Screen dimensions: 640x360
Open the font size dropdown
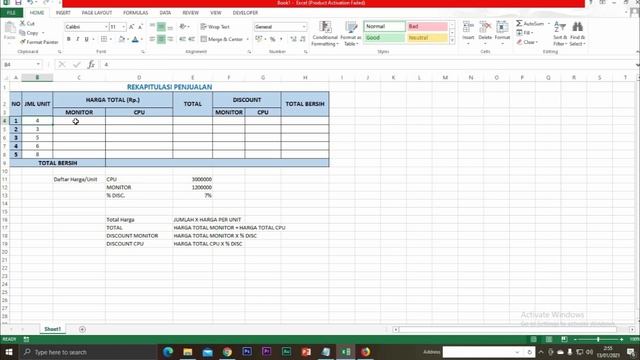[124, 27]
